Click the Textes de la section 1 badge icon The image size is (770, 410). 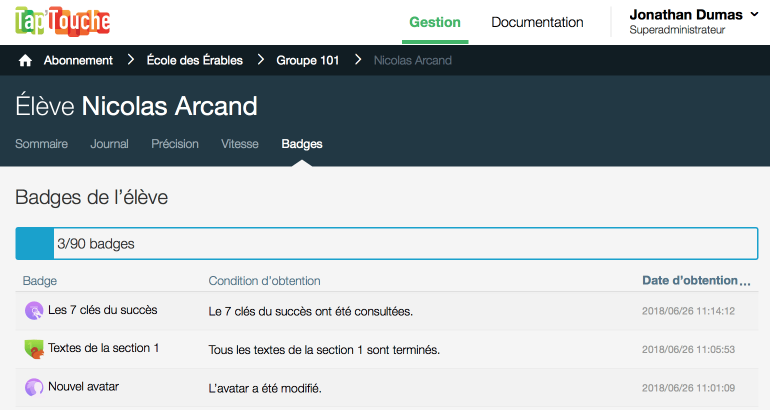click(34, 349)
